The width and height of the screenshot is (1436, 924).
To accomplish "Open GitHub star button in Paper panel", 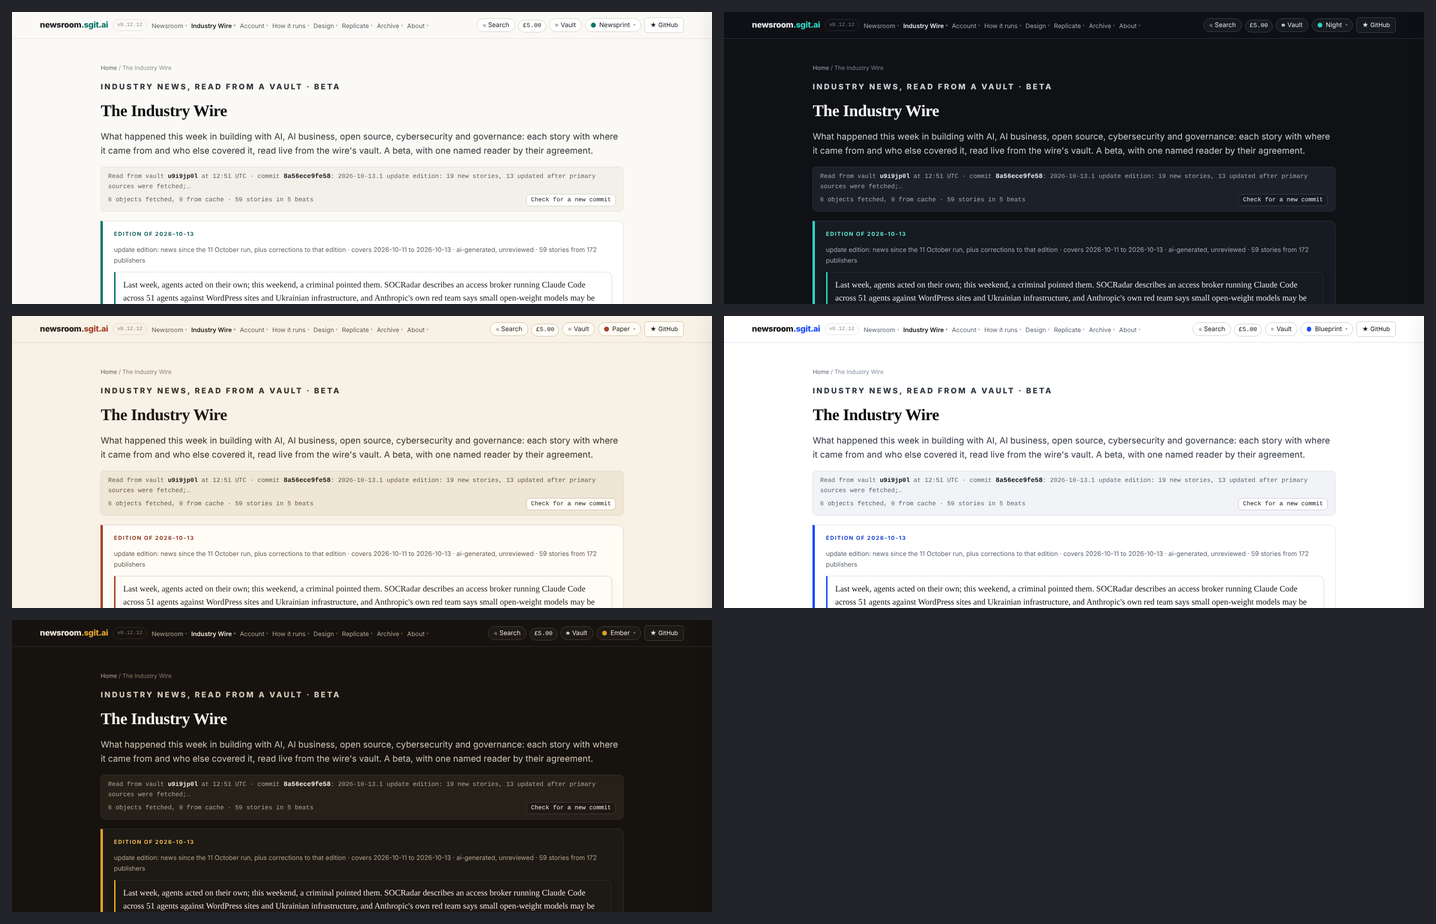I will coord(664,329).
